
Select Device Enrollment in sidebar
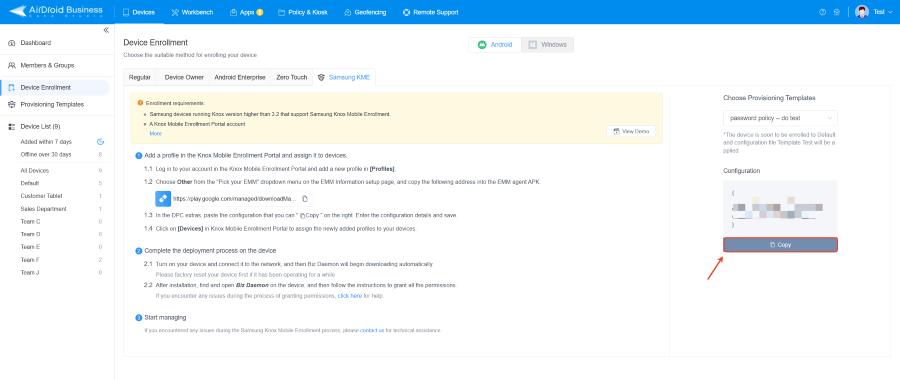(x=55, y=88)
